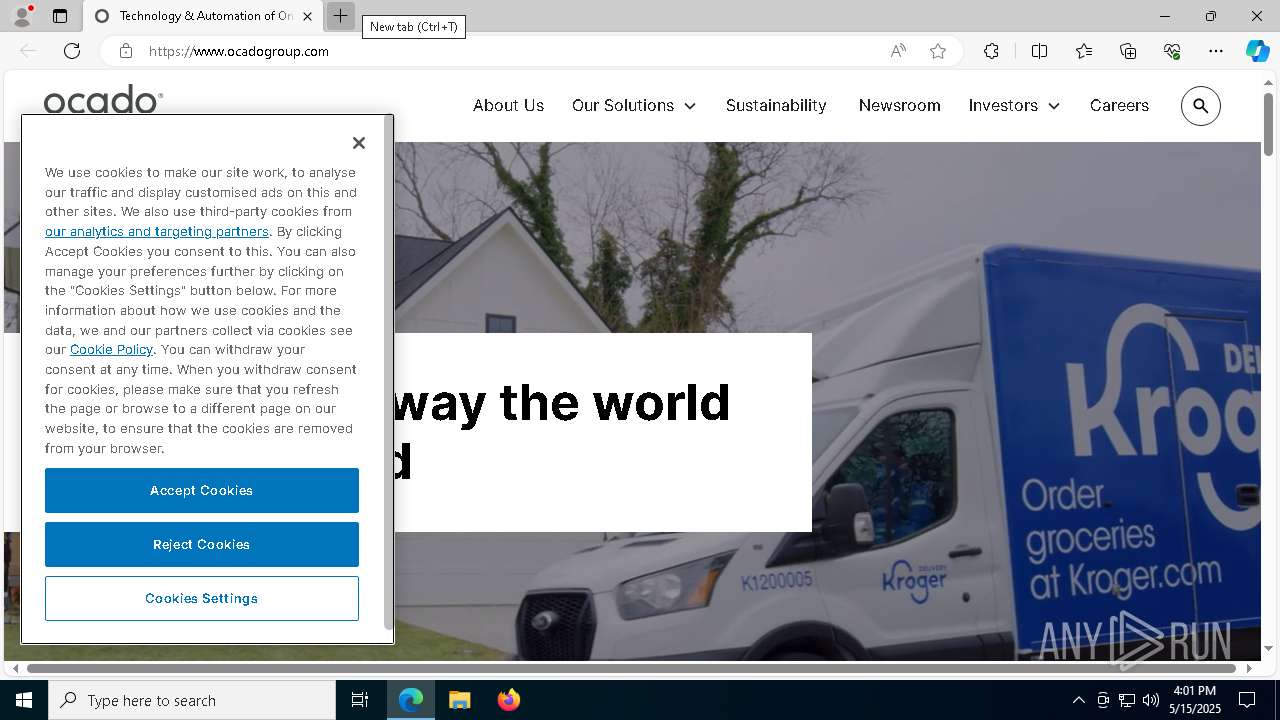Image resolution: width=1280 pixels, height=720 pixels.
Task: Refresh the current page
Action: pyautogui.click(x=72, y=51)
